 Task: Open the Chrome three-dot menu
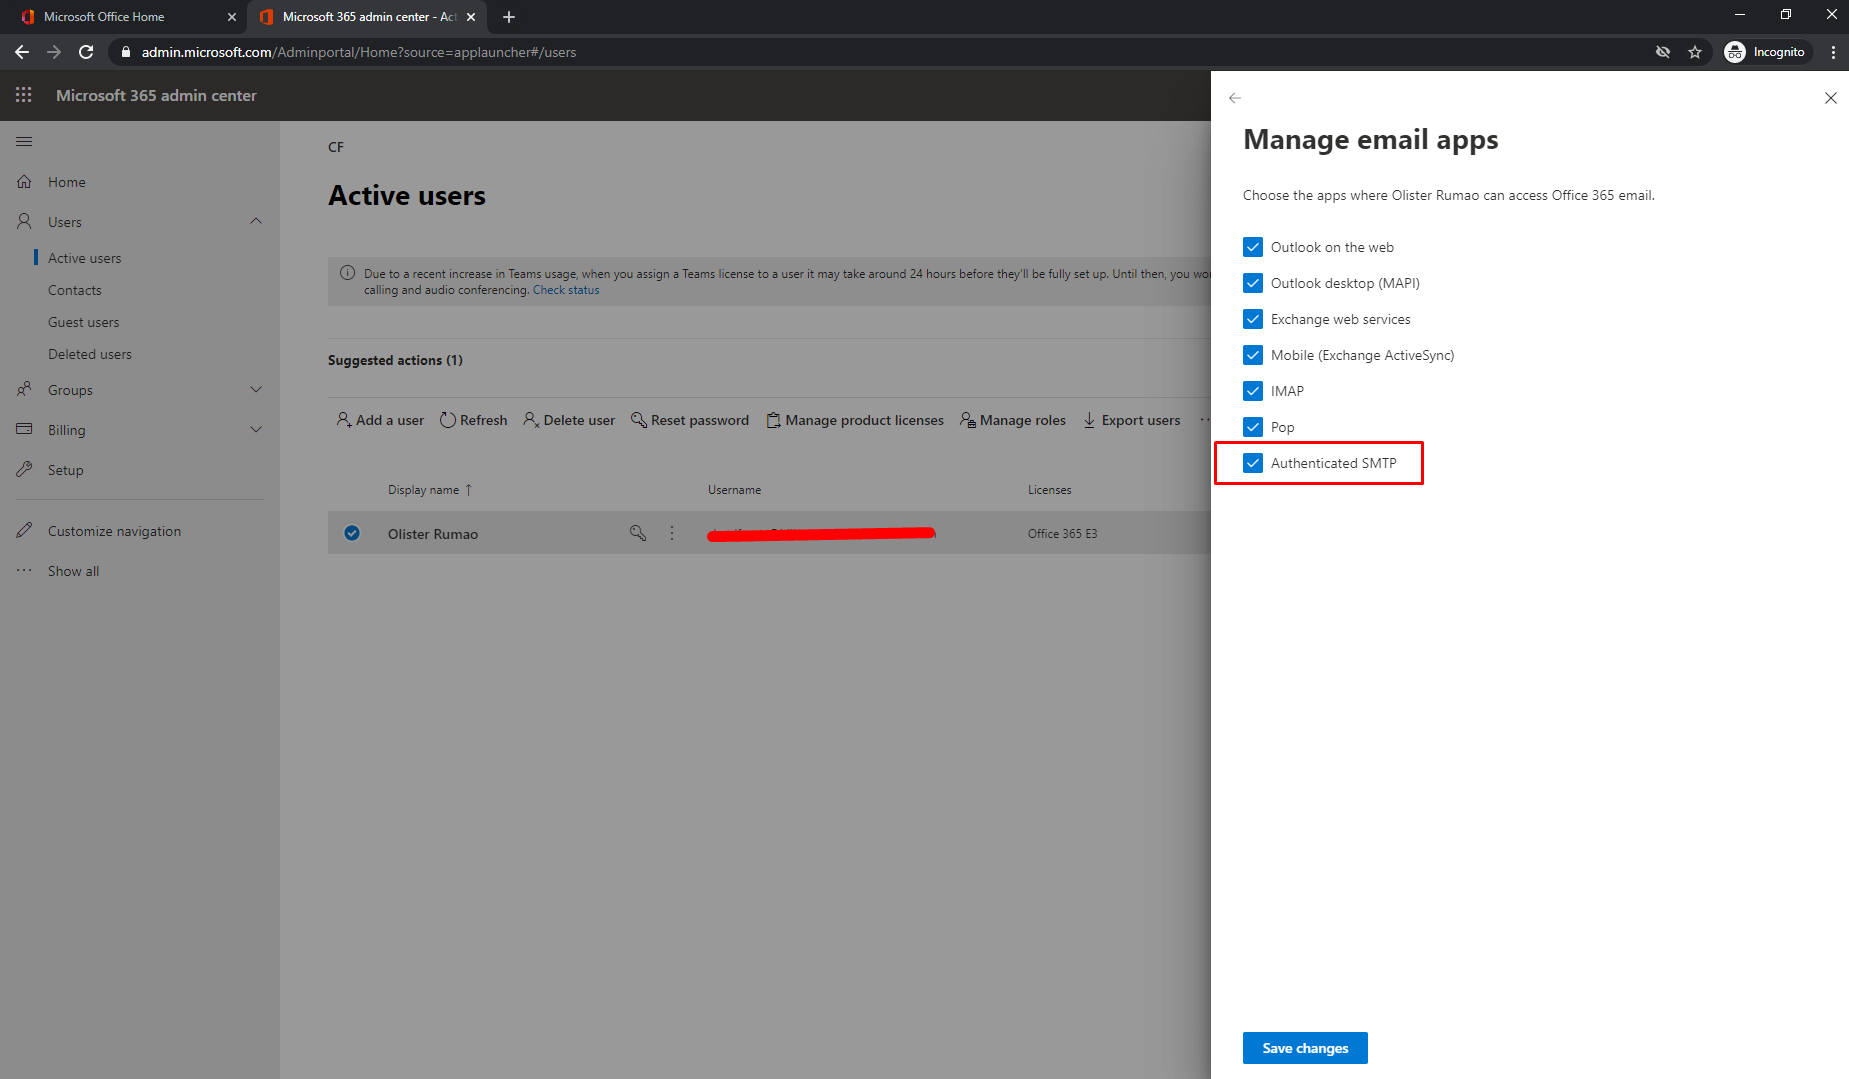(1833, 52)
